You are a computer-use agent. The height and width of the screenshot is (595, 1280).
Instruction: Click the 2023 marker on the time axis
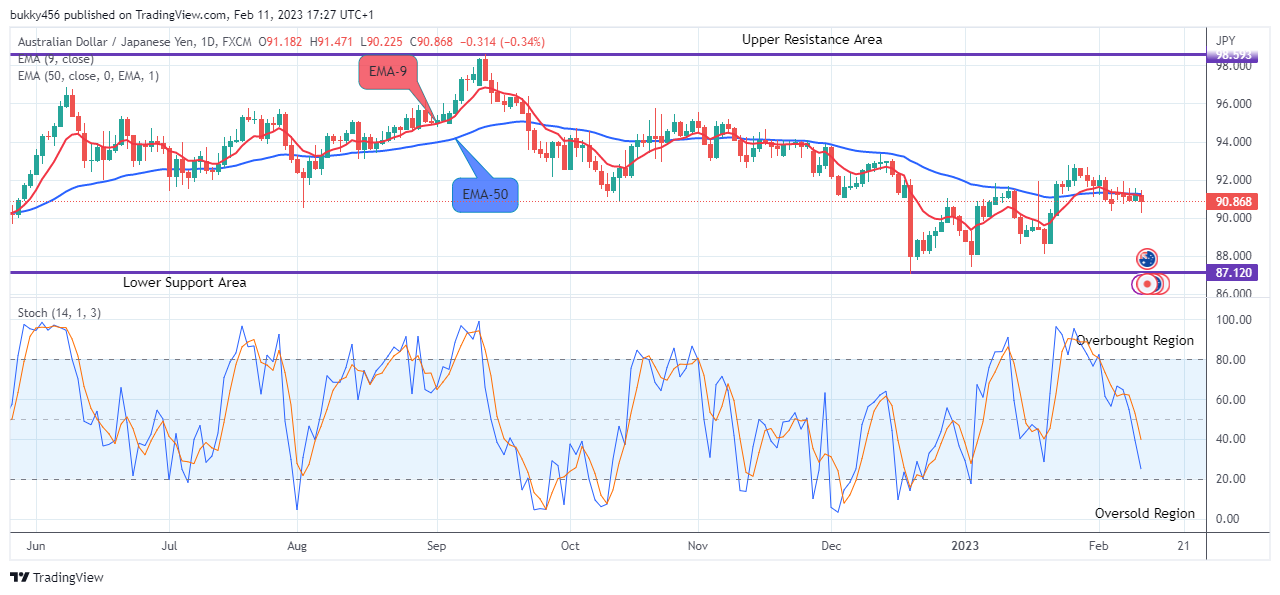tap(966, 546)
